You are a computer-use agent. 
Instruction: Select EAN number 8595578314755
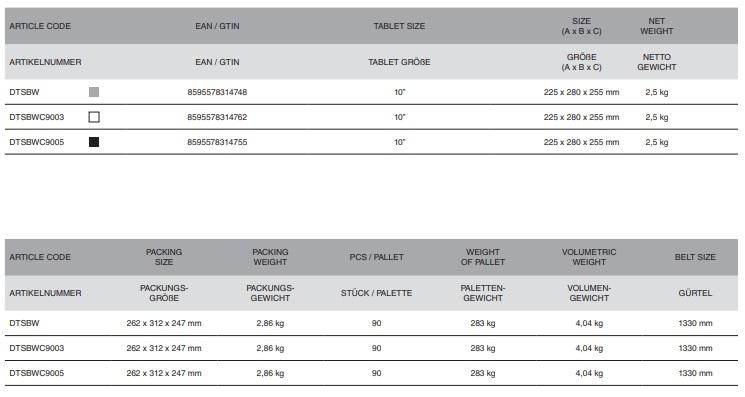[x=217, y=142]
